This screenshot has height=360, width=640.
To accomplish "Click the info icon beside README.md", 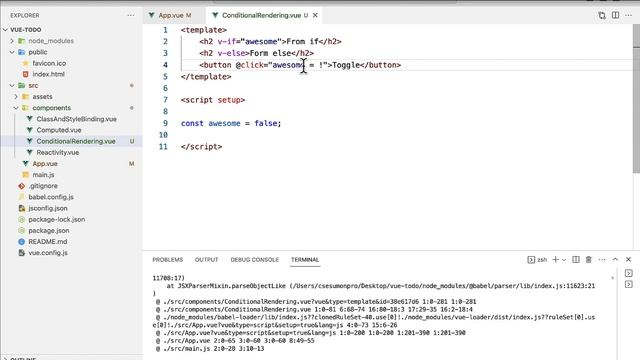I will click(x=22, y=242).
